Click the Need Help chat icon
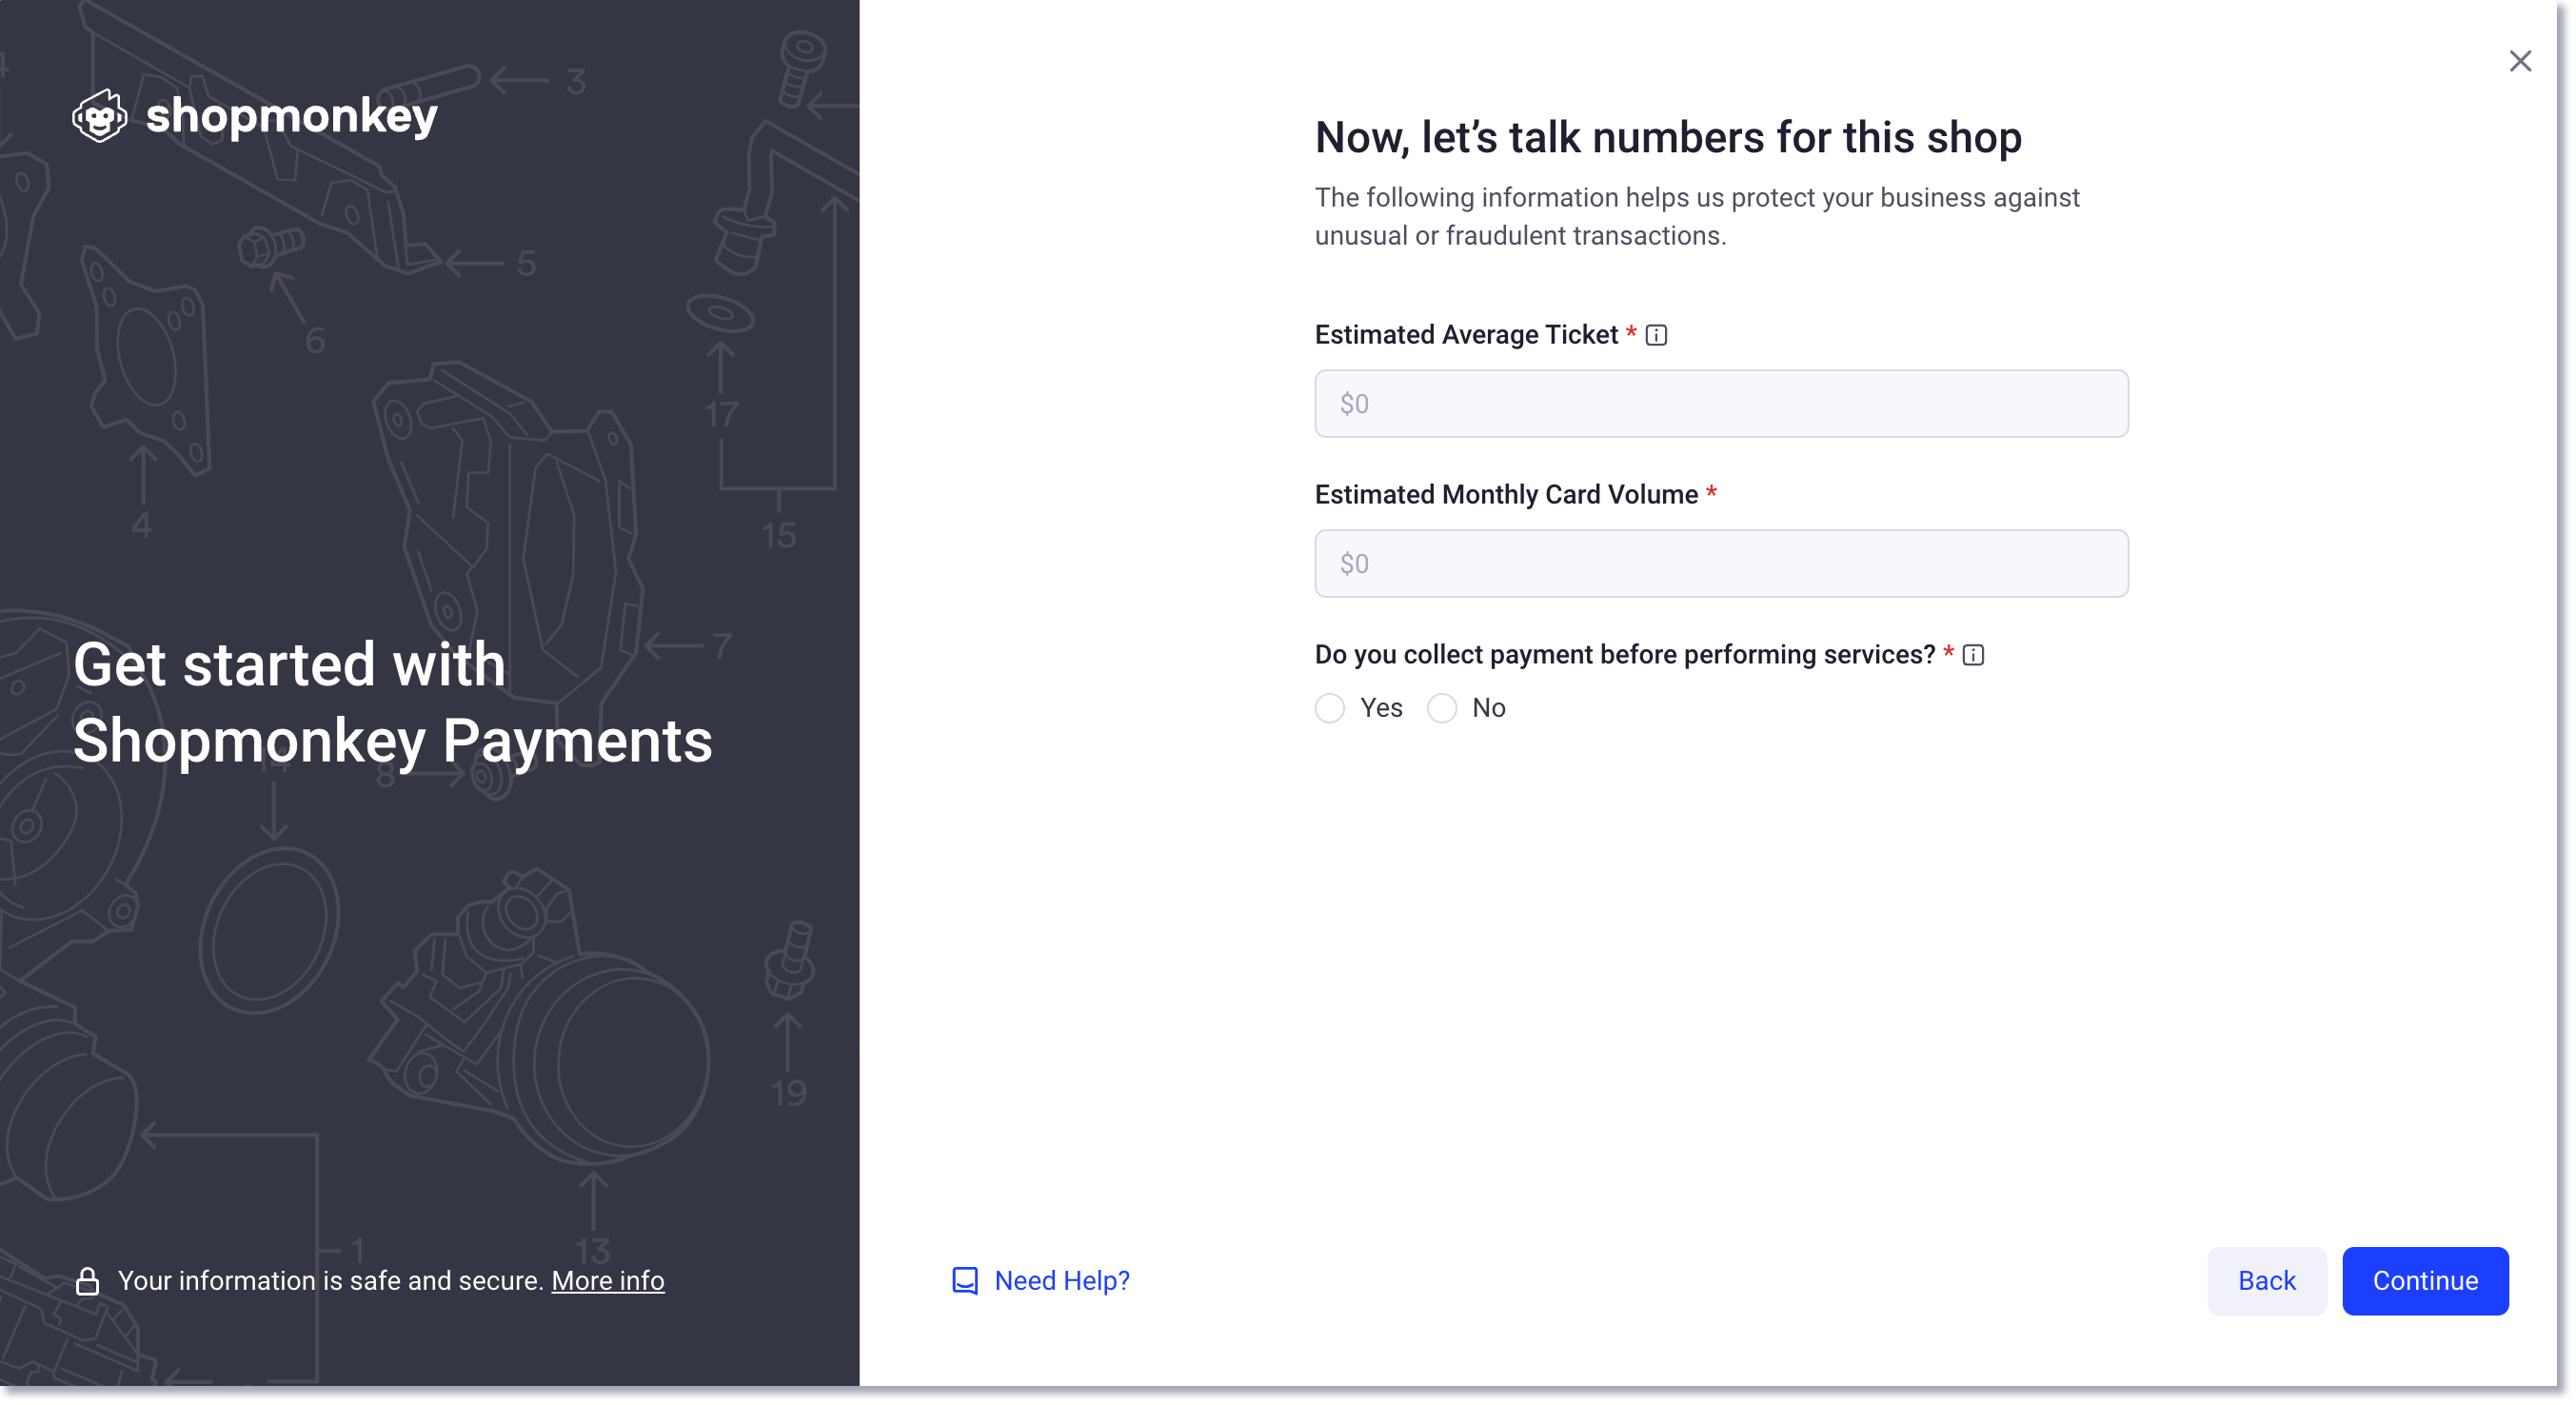The width and height of the screenshot is (2576, 1405). 965,1281
